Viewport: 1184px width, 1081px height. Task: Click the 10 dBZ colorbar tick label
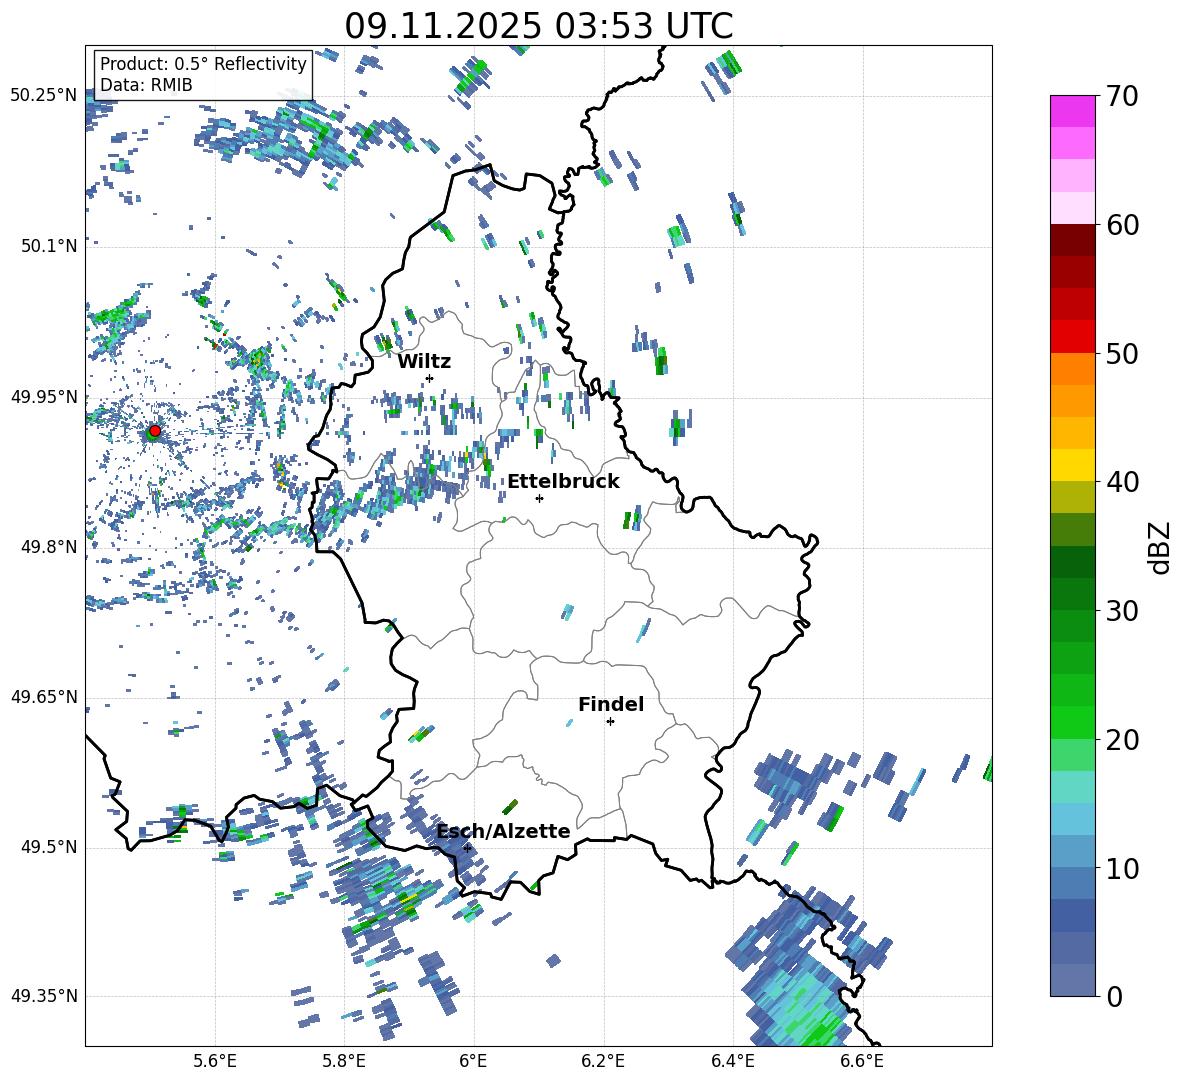(1121, 868)
